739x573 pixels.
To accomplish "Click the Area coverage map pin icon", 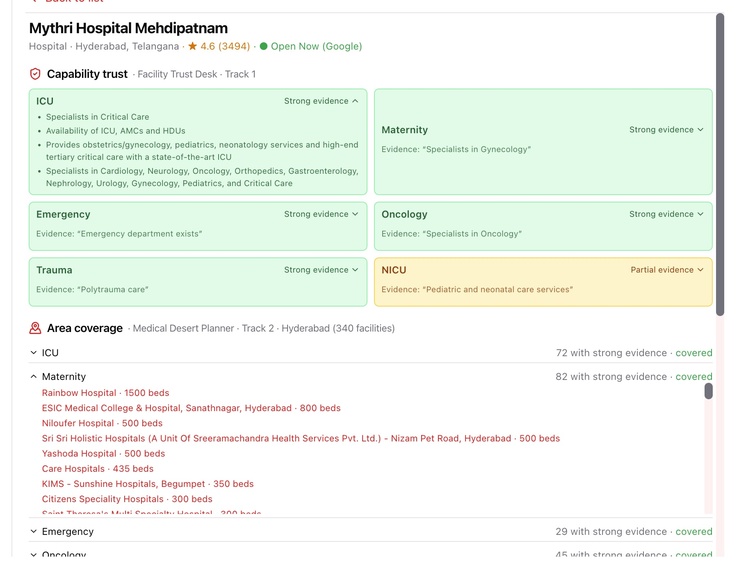I will click(35, 328).
